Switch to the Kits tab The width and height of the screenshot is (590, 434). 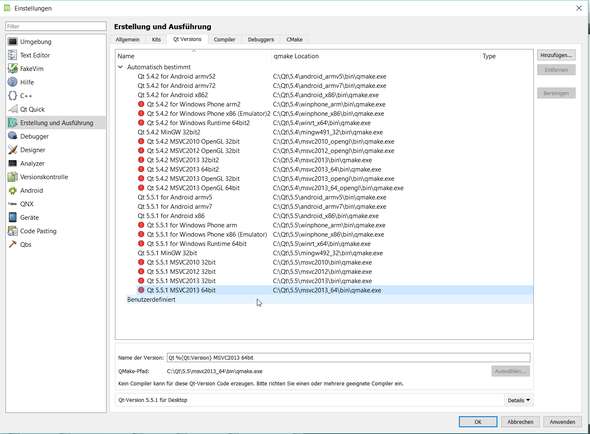tap(156, 40)
